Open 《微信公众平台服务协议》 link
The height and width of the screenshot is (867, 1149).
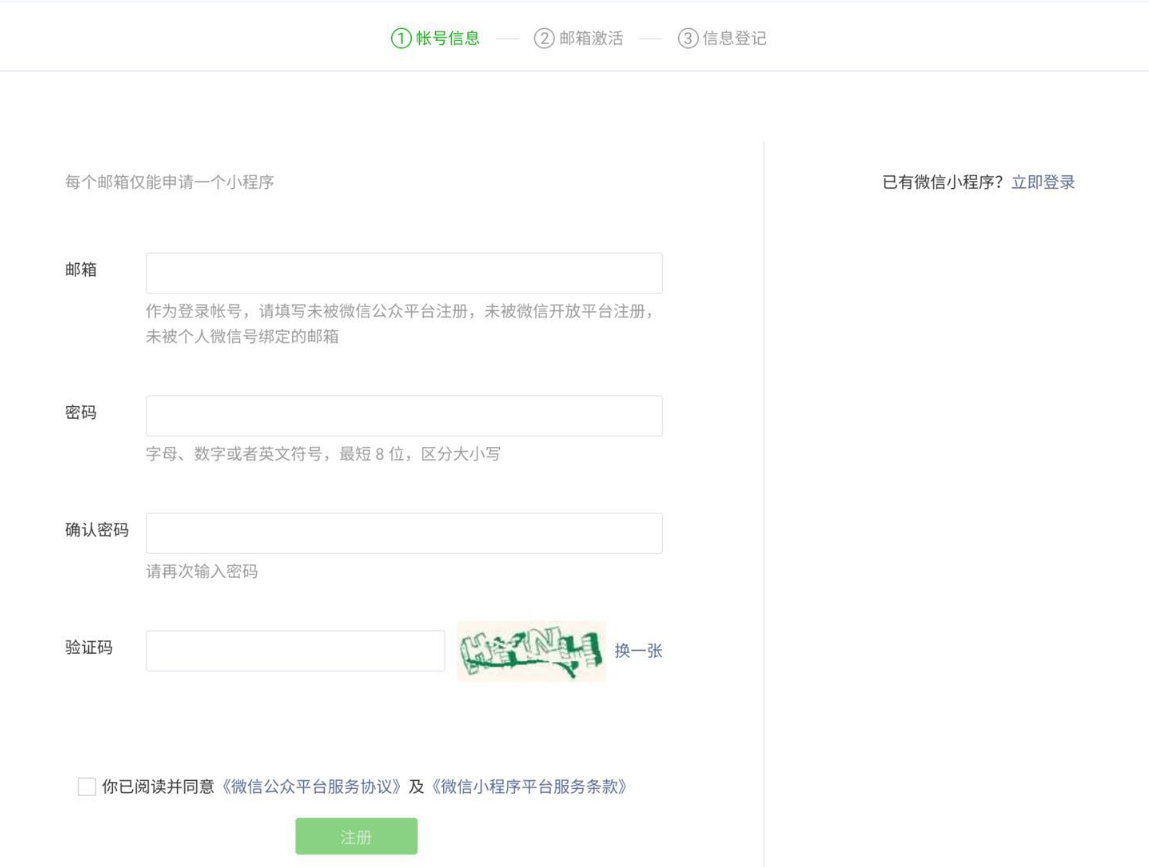tap(311, 786)
